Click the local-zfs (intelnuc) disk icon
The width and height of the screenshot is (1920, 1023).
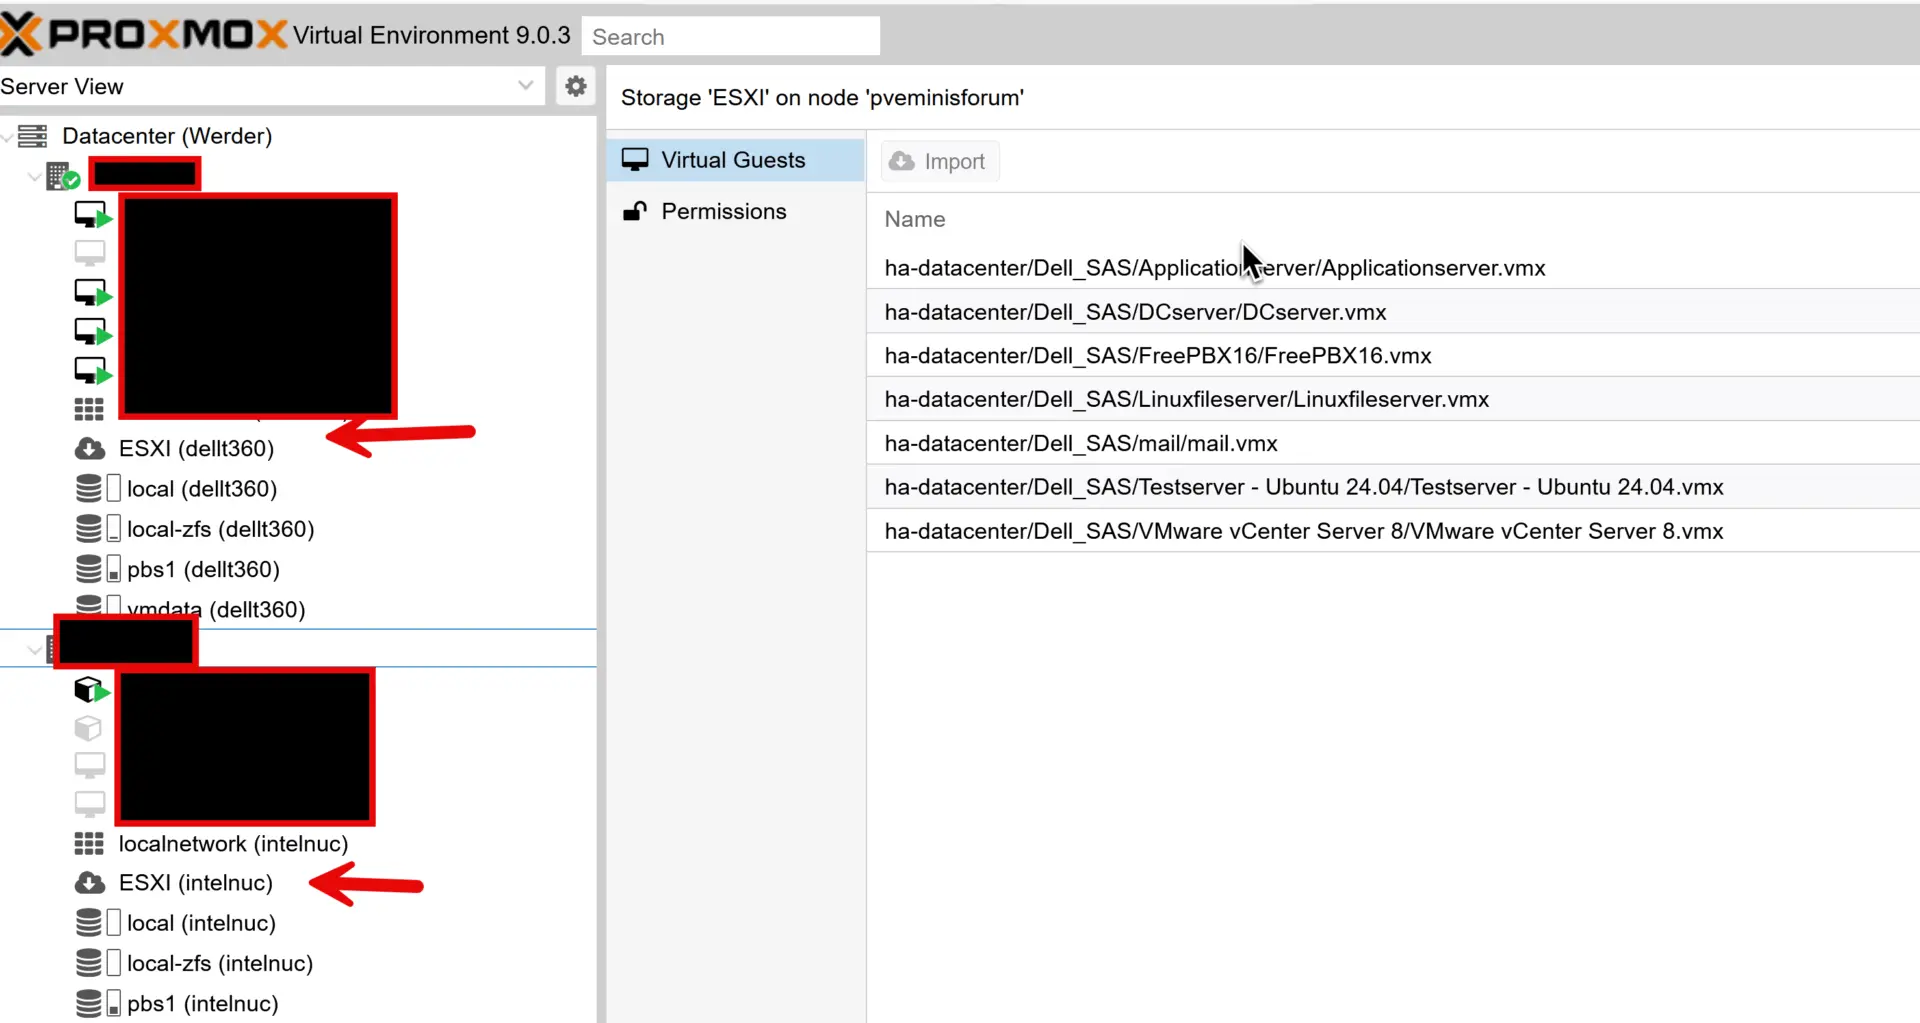click(x=98, y=963)
